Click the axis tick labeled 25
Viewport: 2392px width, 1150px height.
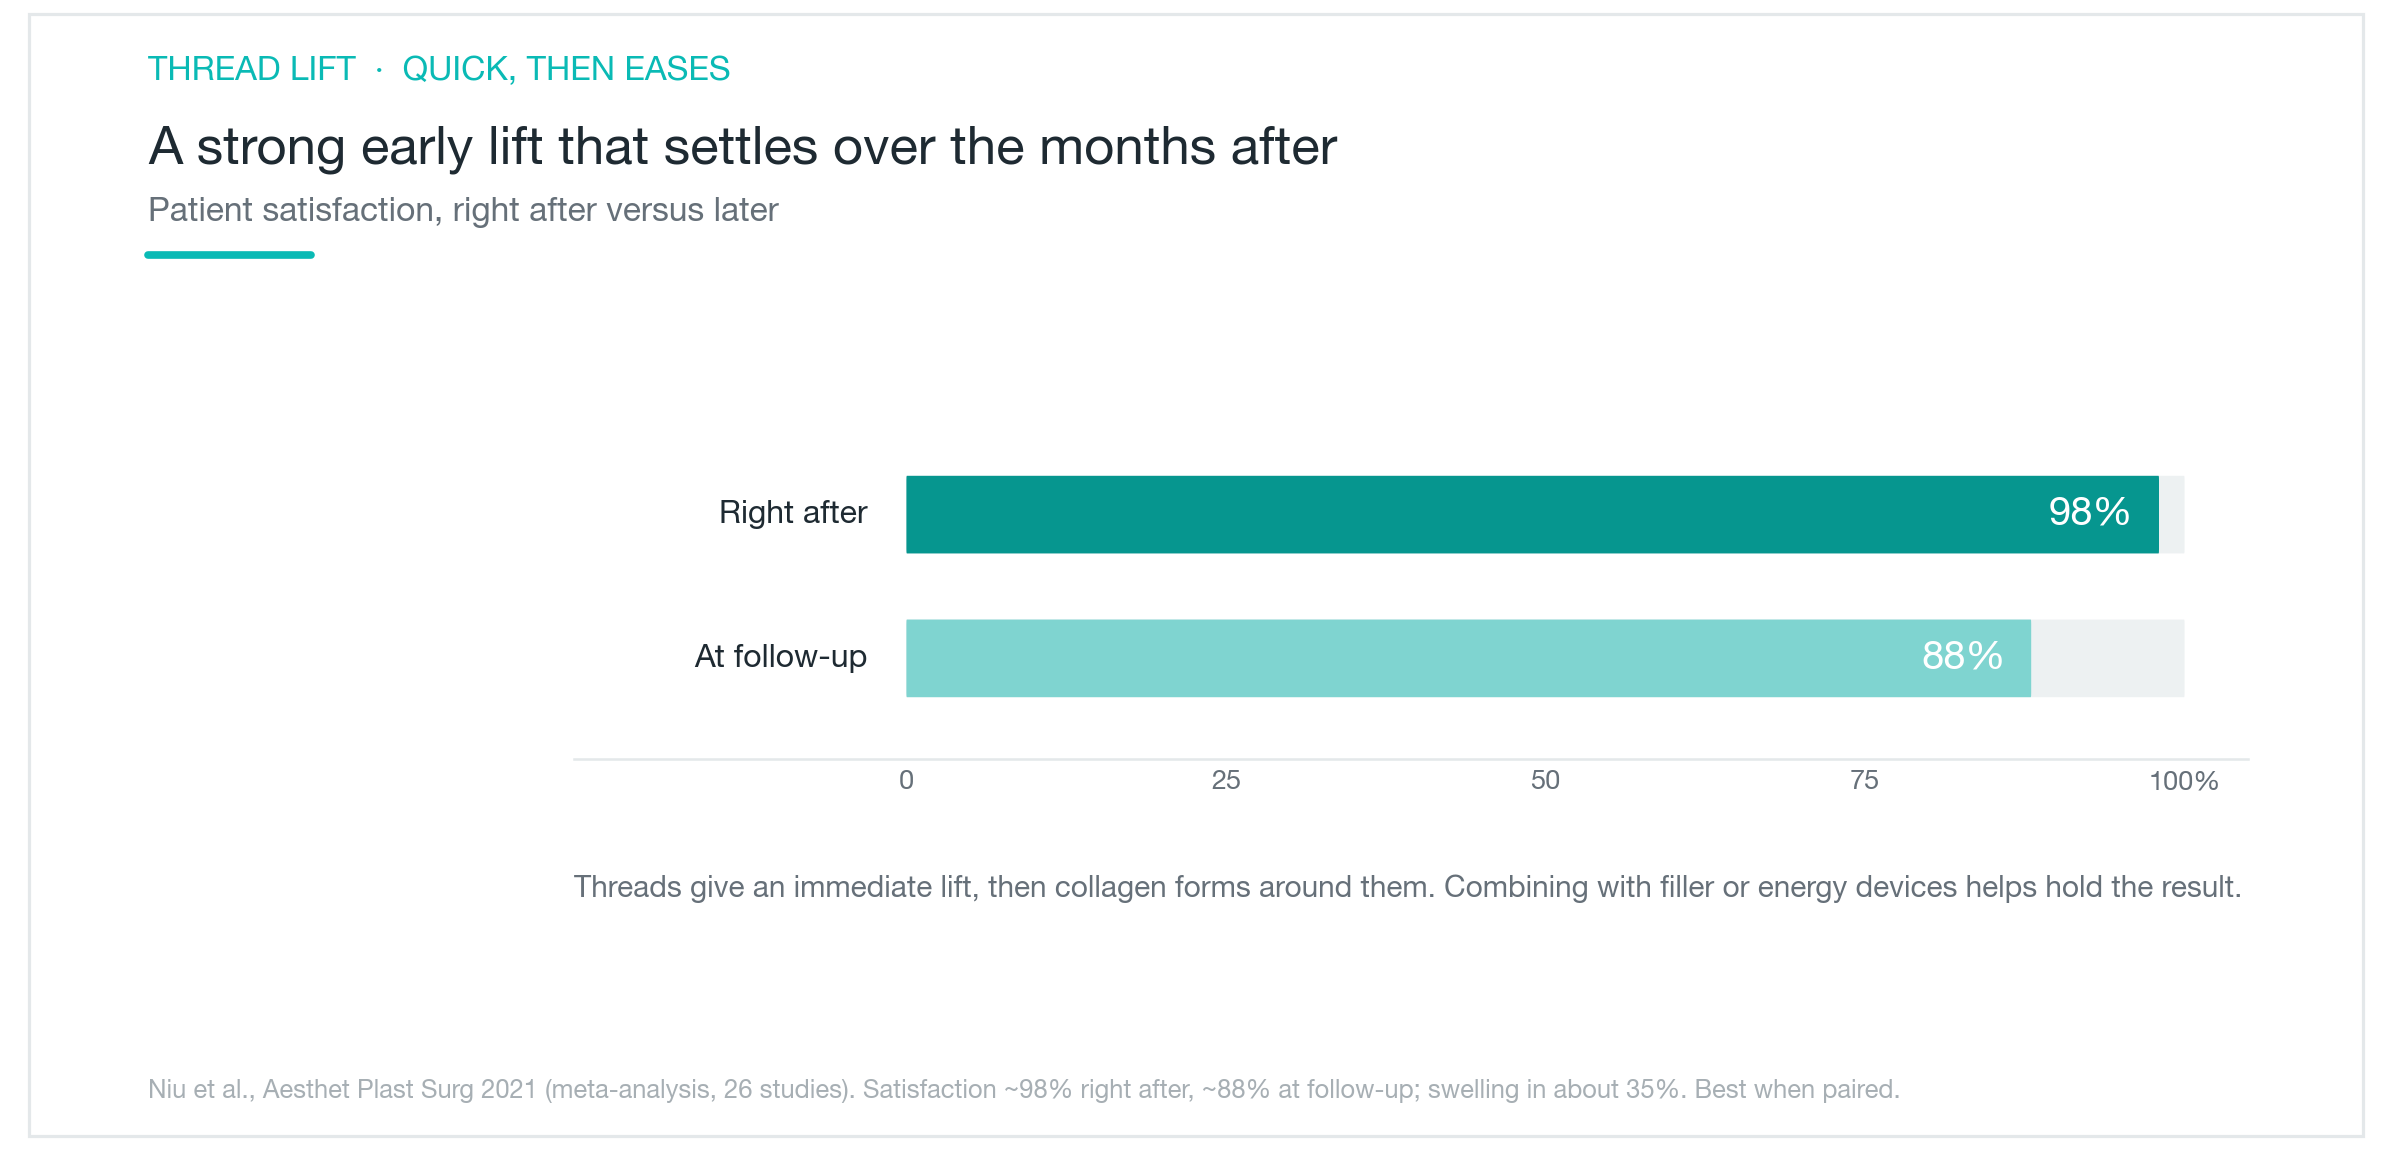point(1226,780)
